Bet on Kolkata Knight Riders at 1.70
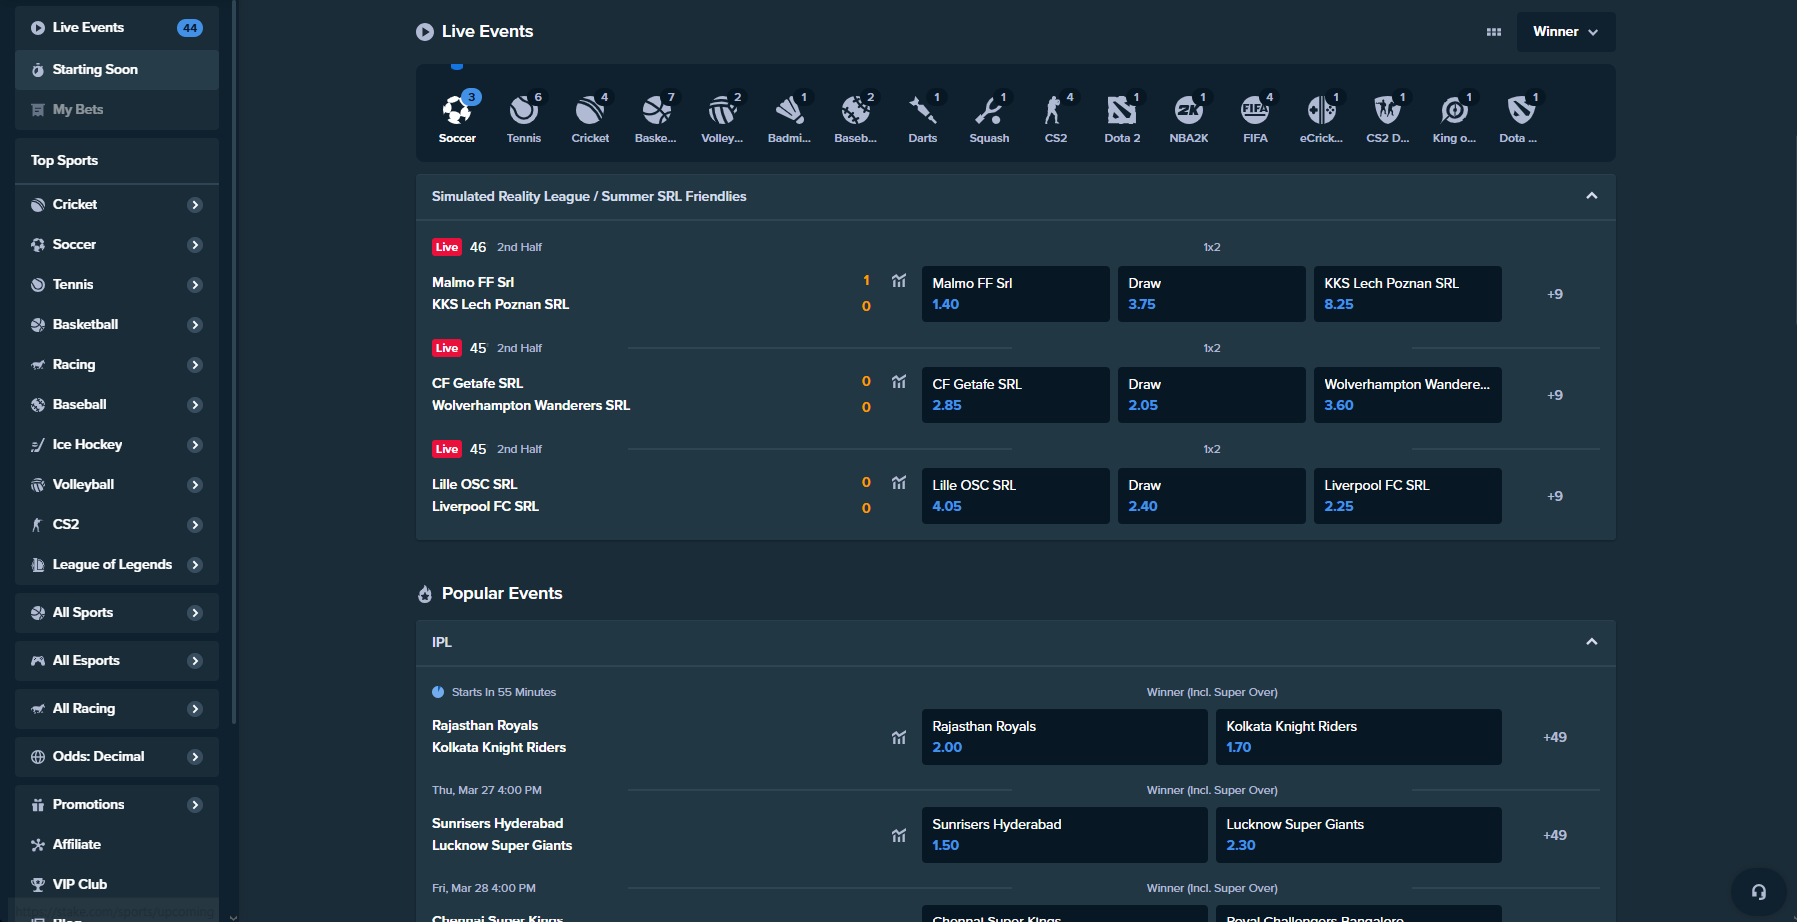The width and height of the screenshot is (1797, 922). click(1358, 737)
